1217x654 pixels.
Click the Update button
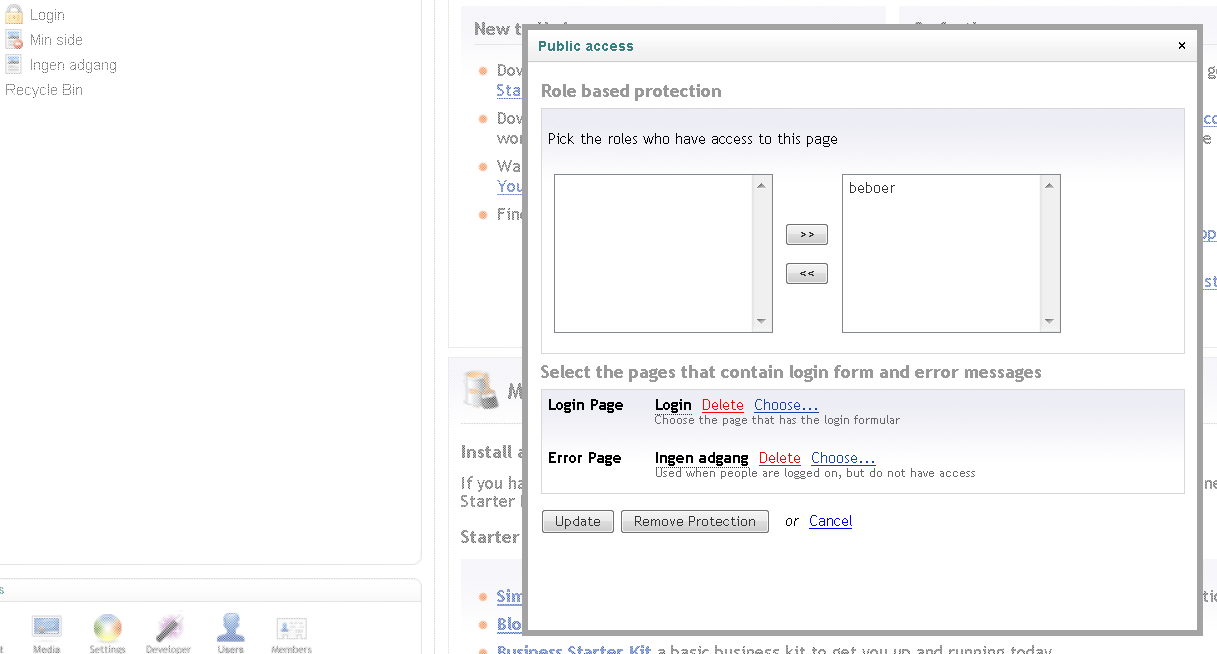pos(577,521)
